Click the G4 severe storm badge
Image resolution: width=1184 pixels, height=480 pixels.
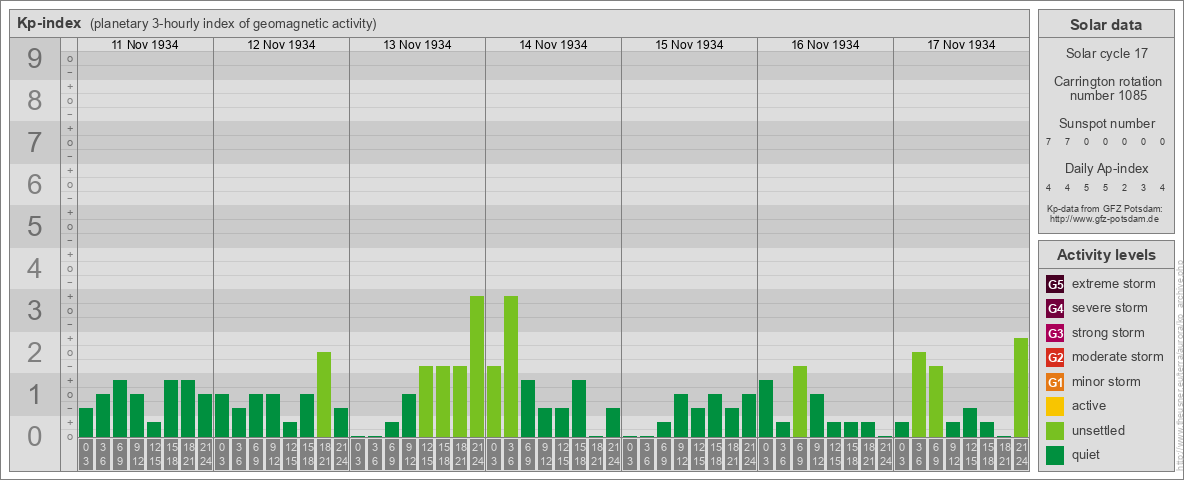click(1055, 309)
